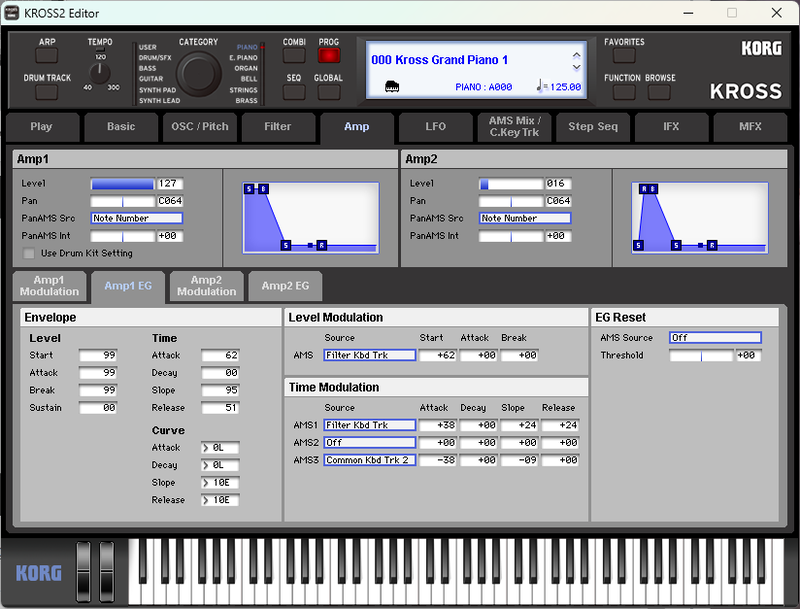Click the EG Reset Threshold slider
Screen dimensions: 800x609
tap(702, 356)
